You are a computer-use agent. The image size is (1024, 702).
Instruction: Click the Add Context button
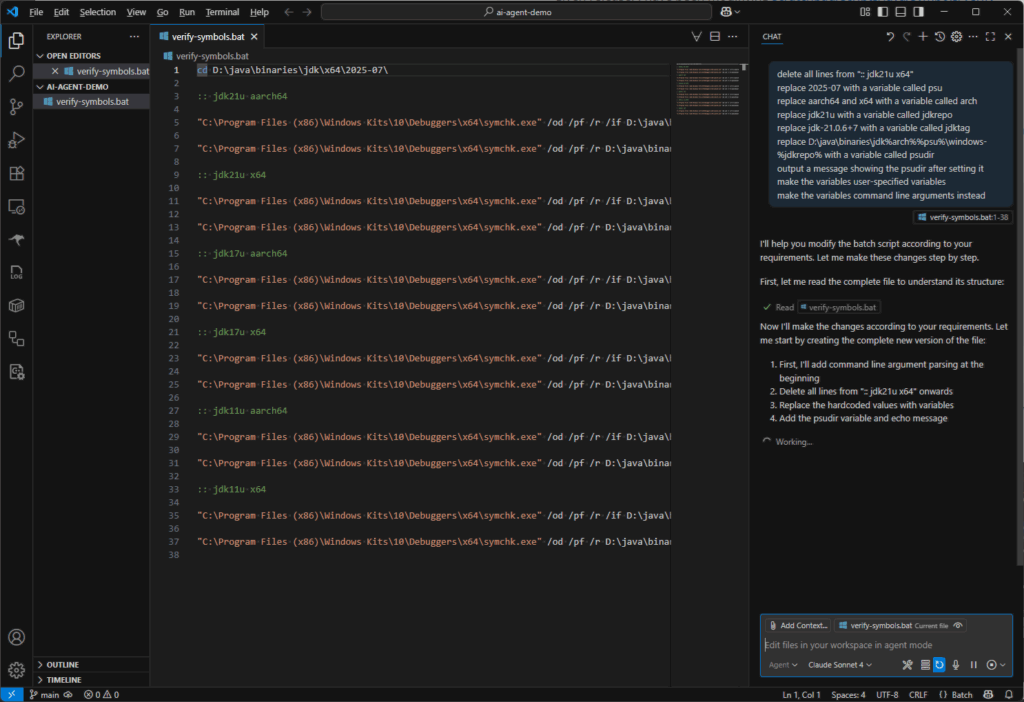coord(798,626)
